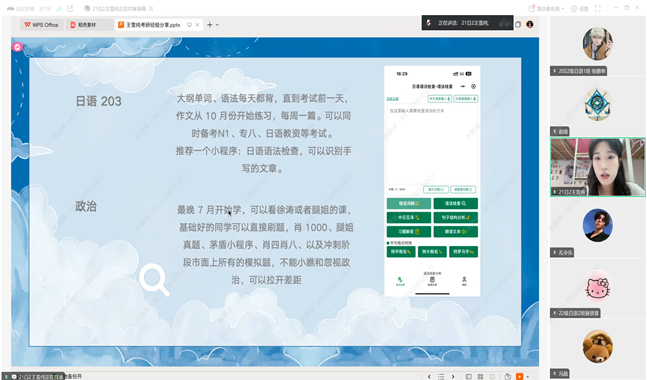Screen dimensions: 647x380
Task: Click the magnifier graphic on the slide
Action: click(154, 280)
